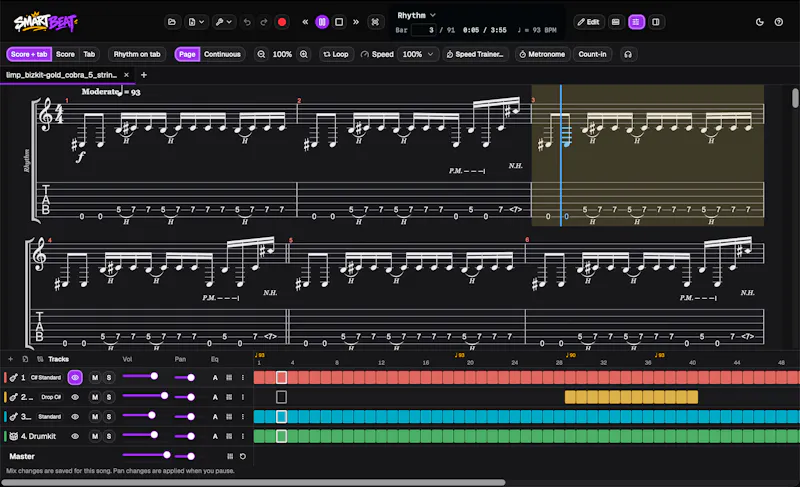Viewport: 800px width, 487px height.
Task: Toggle the Metronome button
Action: (x=542, y=54)
